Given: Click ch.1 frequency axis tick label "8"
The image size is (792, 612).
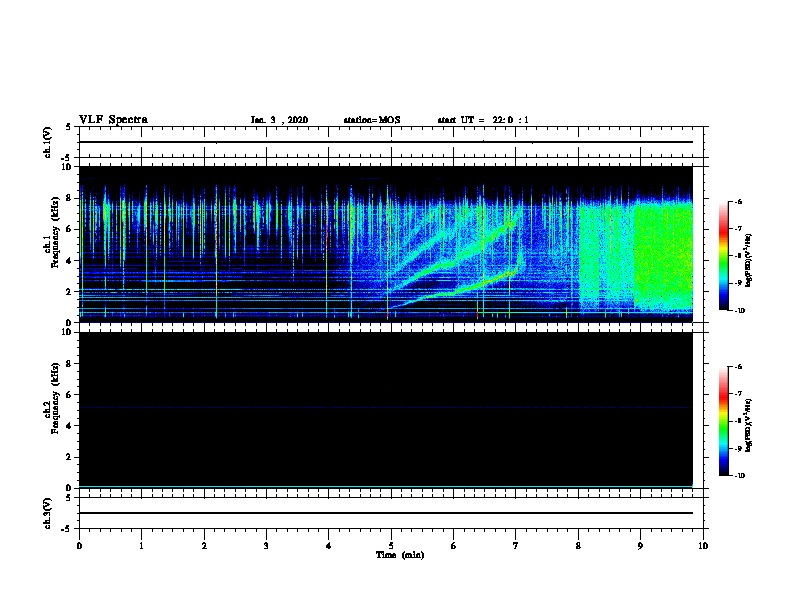Looking at the screenshot, I should (69, 198).
